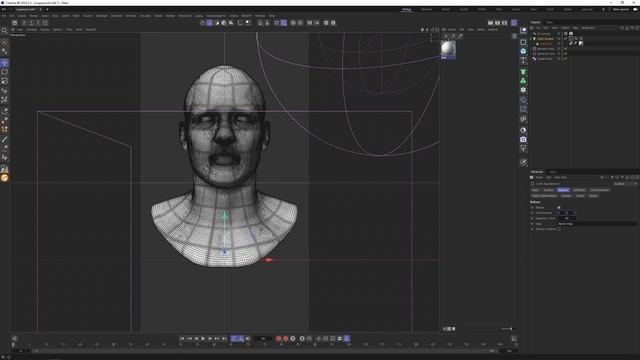Select the Scale tool in left toolbar
This screenshot has height=360, width=640.
(x=4, y=81)
